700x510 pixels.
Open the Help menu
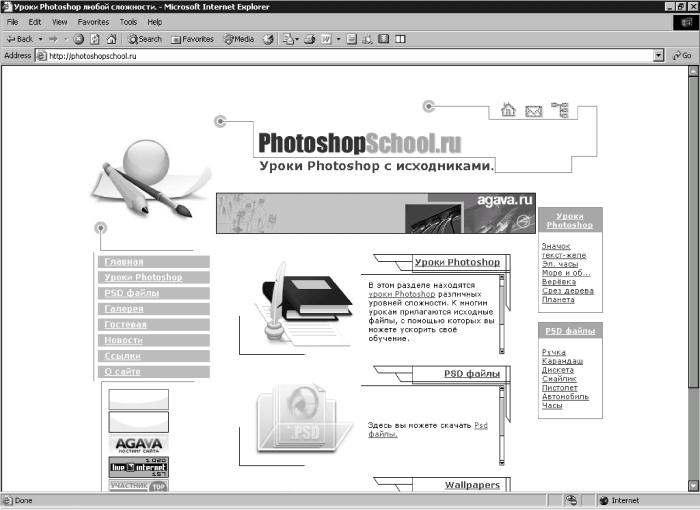click(154, 22)
